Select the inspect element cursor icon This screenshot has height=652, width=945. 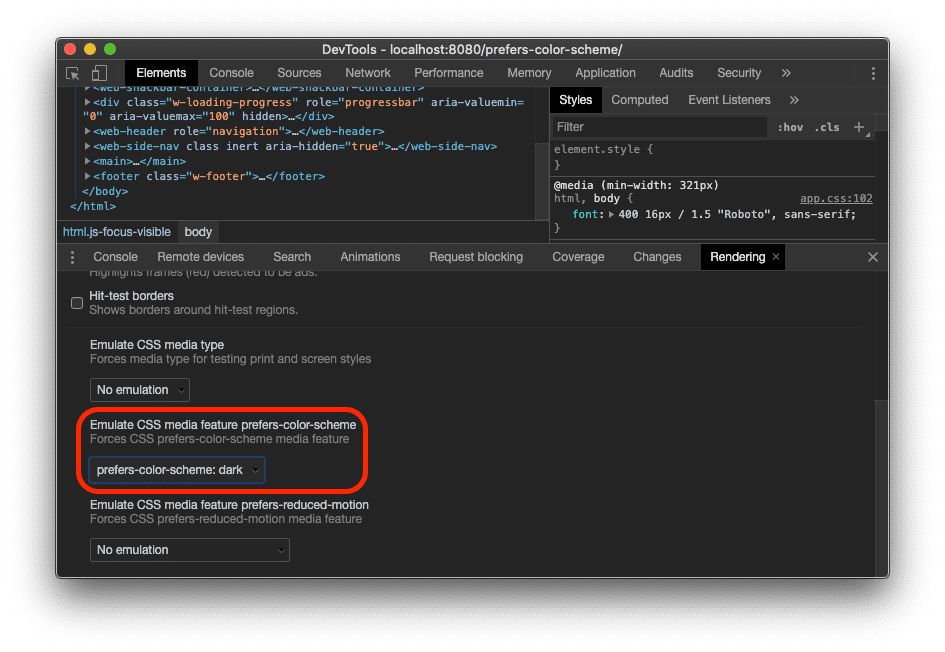pyautogui.click(x=70, y=73)
